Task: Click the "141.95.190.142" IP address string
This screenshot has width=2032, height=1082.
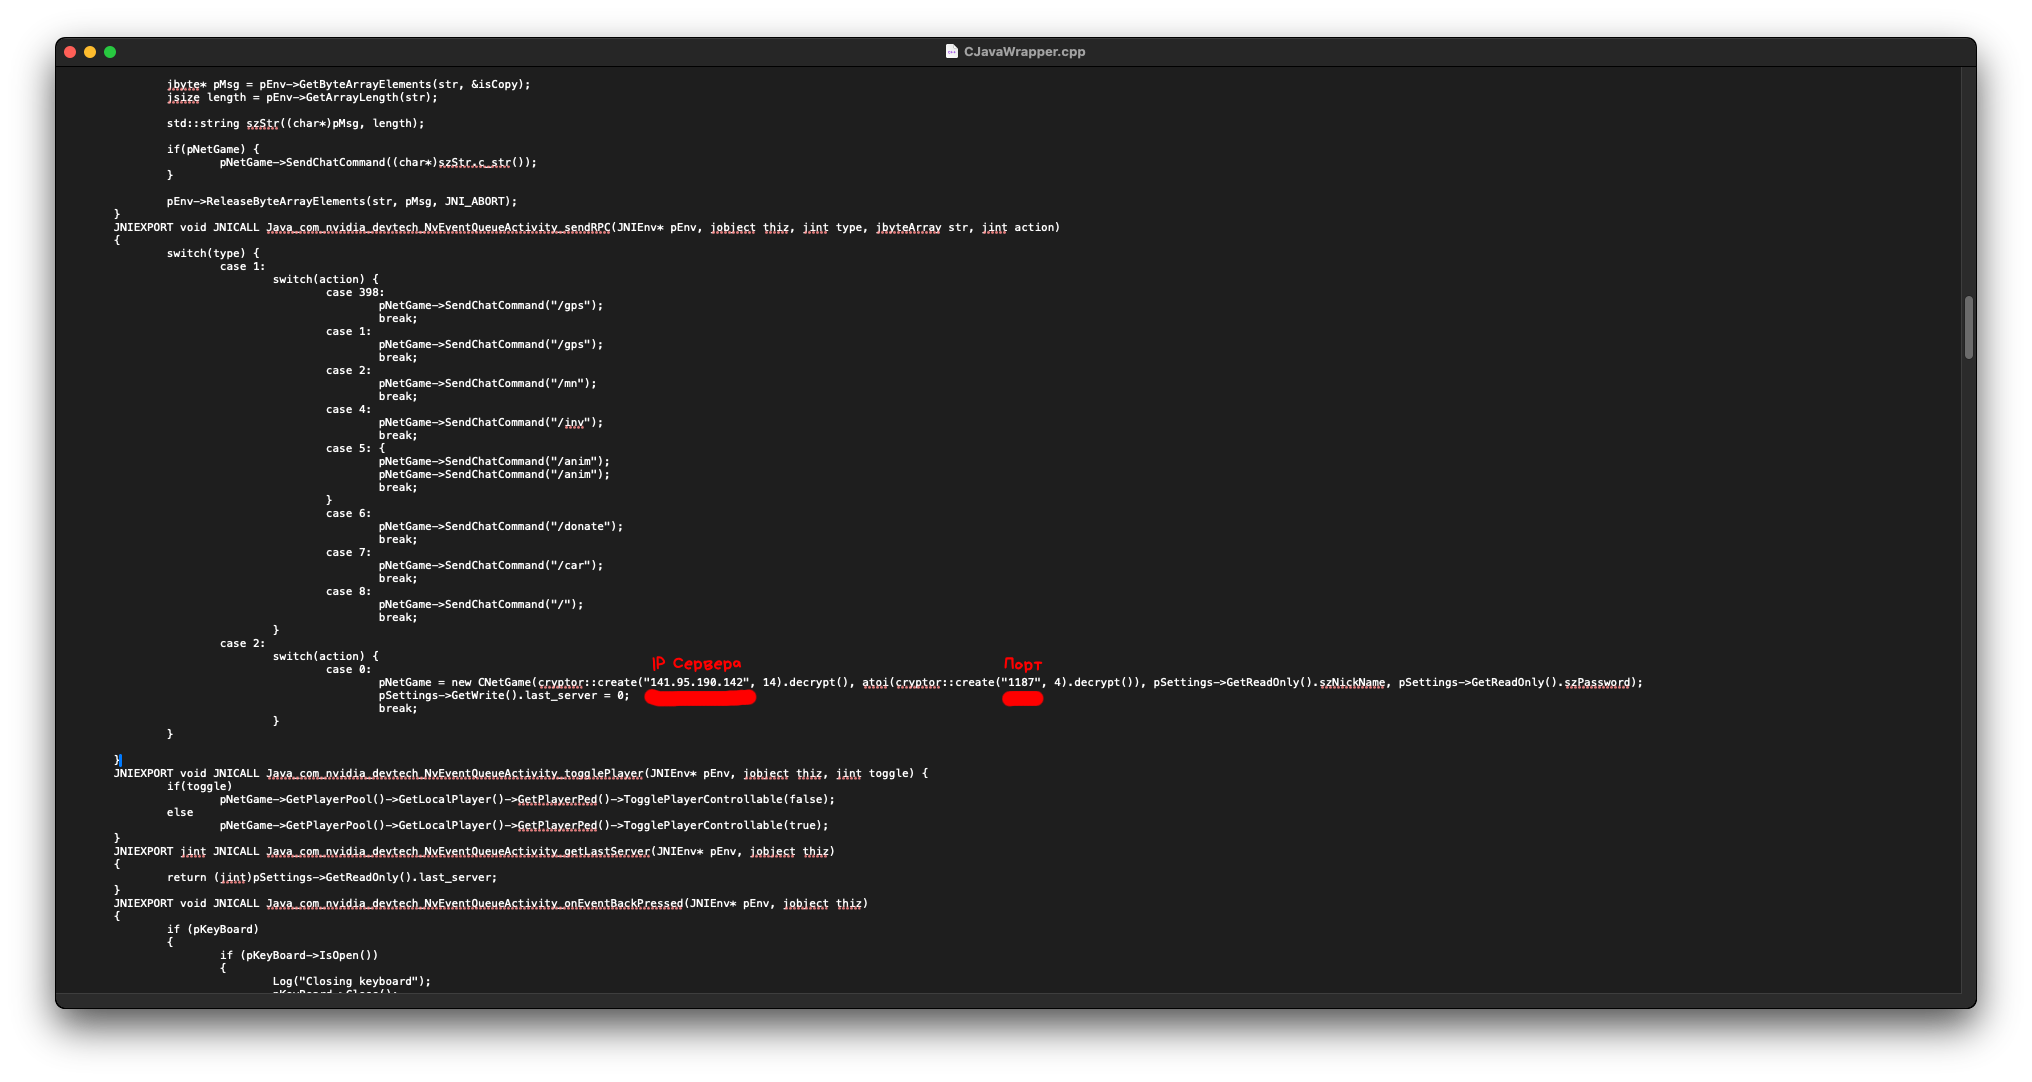Action: tap(697, 682)
